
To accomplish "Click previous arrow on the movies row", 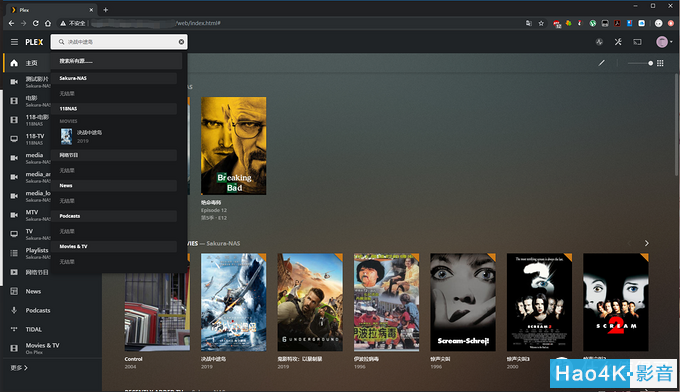I will pos(629,243).
